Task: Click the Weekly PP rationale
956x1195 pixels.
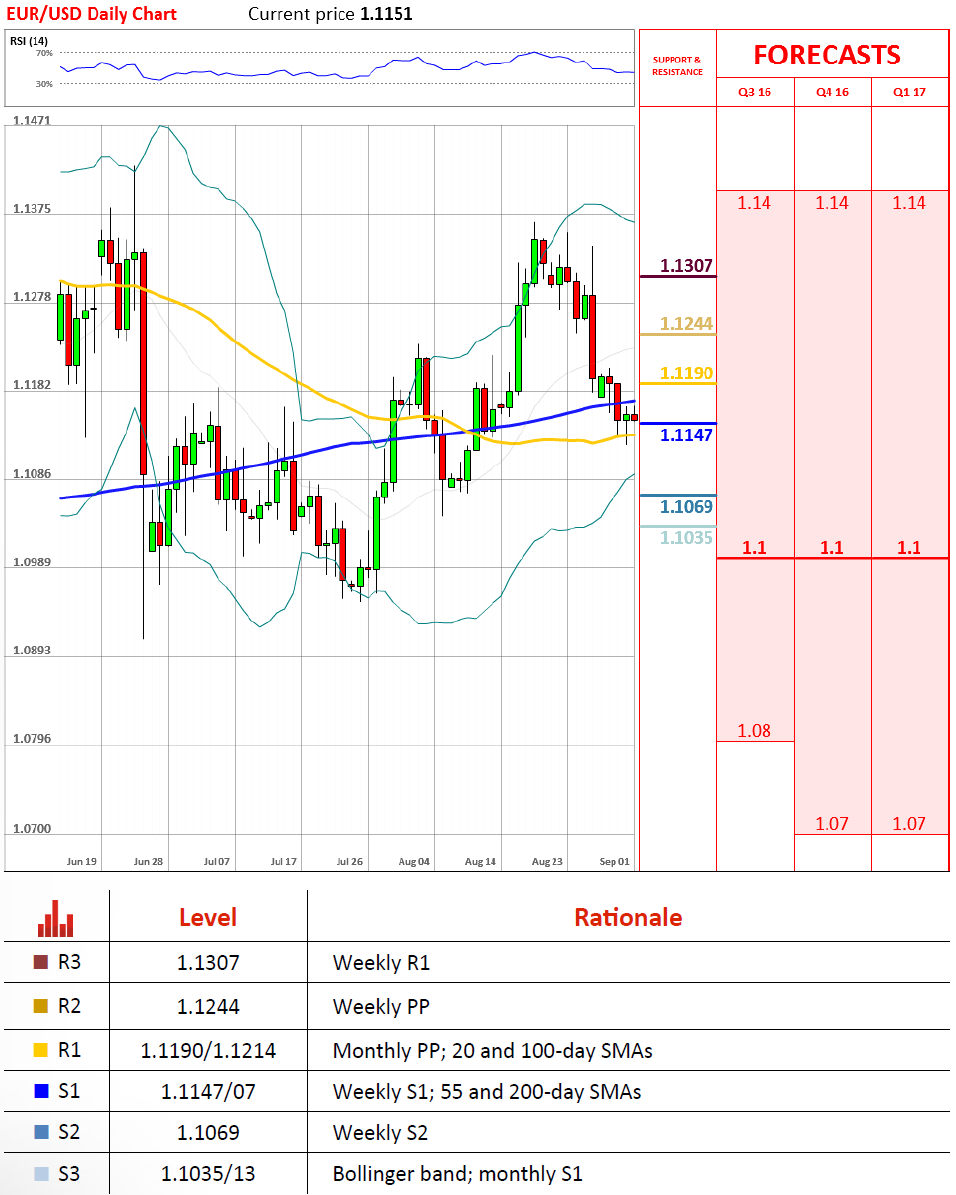Action: tap(381, 1007)
